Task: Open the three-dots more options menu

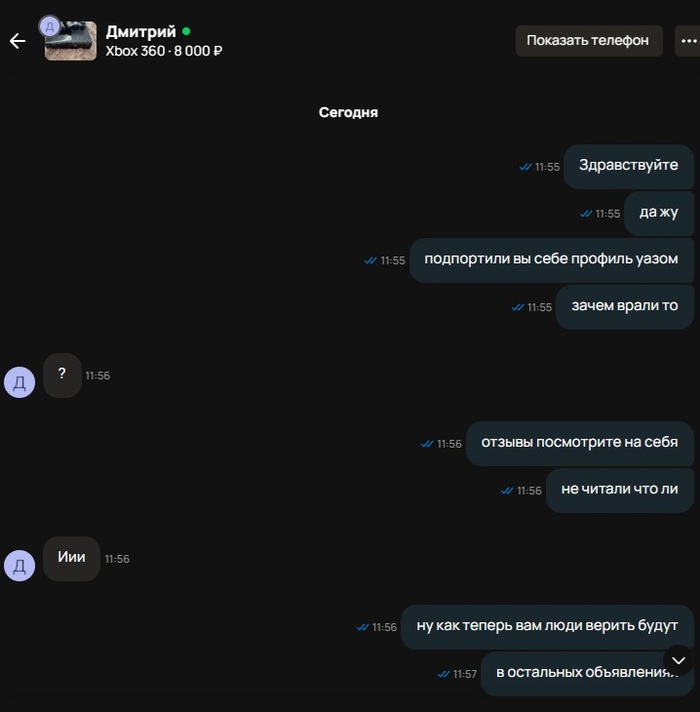Action: click(x=688, y=41)
